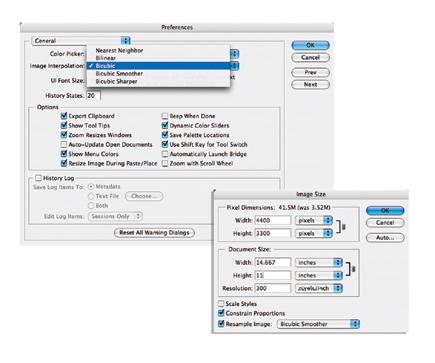Screen dimensions: 435x363
Task: Enable Zoom with Scroll Wheel
Action: 165,163
